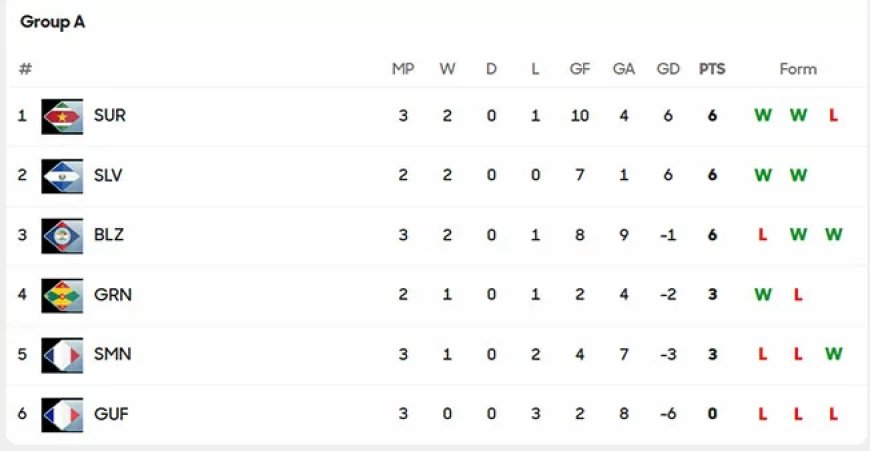
Task: Click the MP column header
Action: (x=403, y=69)
